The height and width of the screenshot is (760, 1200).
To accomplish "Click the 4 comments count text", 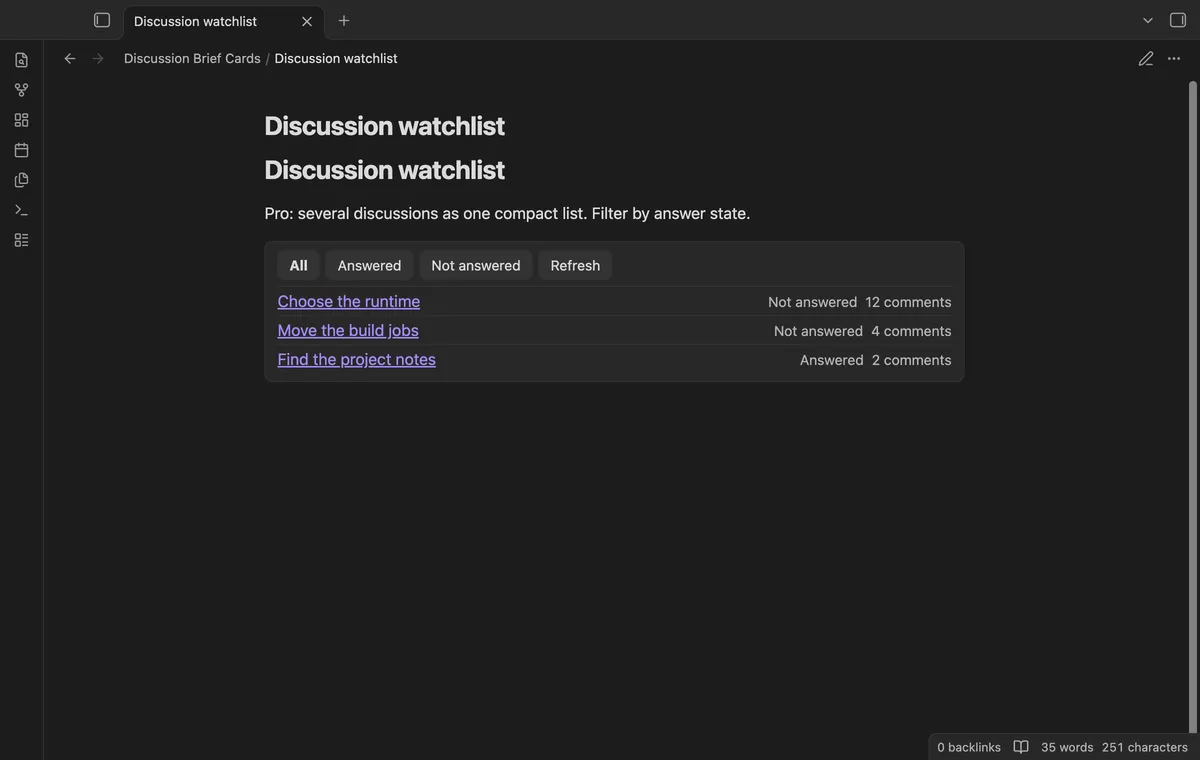I will click(911, 331).
